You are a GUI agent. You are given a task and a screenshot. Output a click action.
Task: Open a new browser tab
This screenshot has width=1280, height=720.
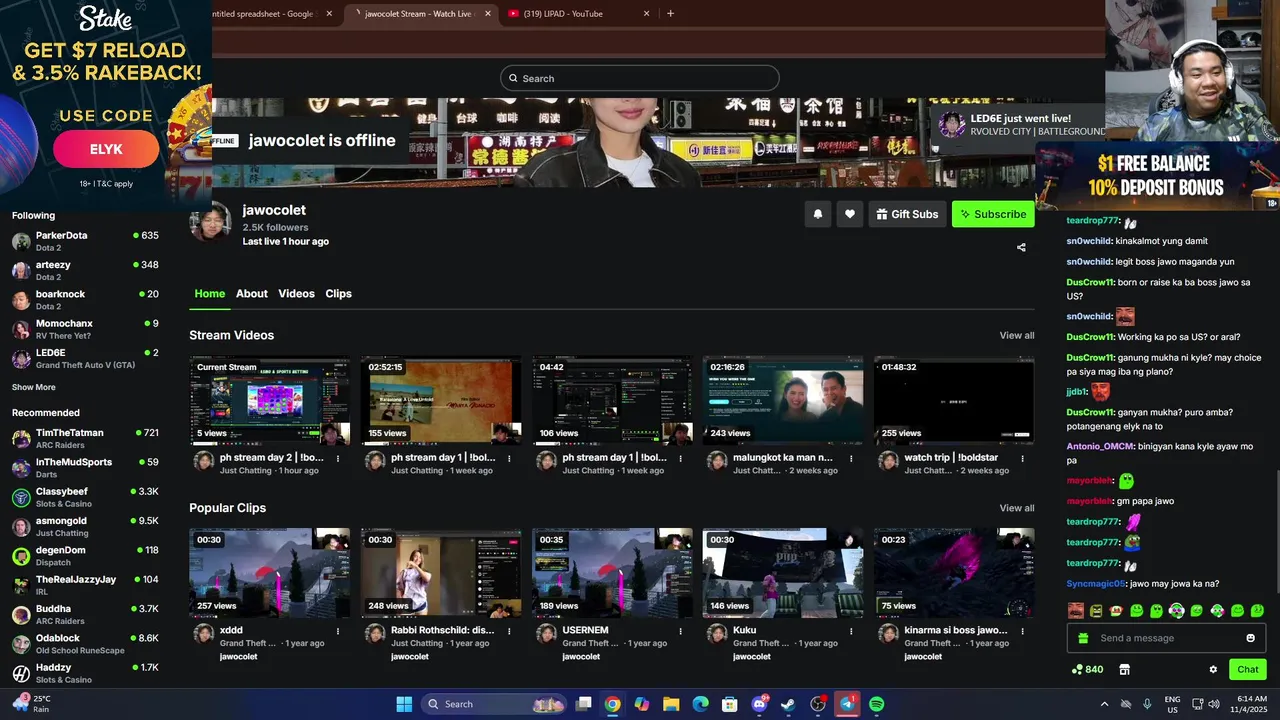670,14
